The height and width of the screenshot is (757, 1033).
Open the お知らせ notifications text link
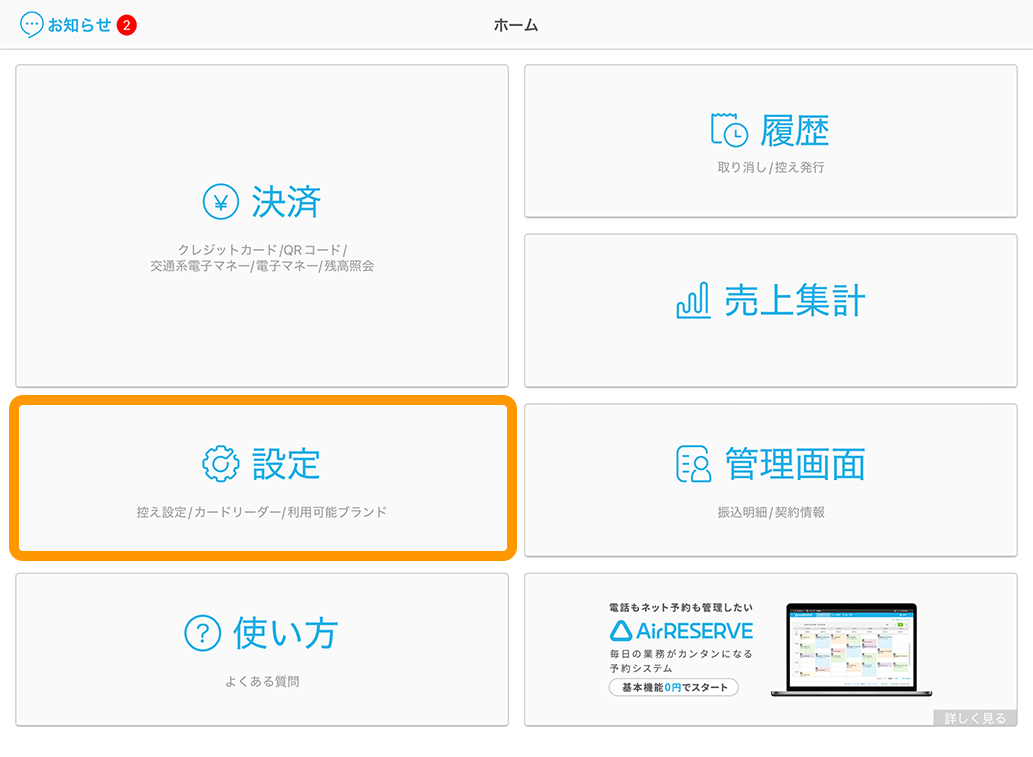[x=80, y=25]
